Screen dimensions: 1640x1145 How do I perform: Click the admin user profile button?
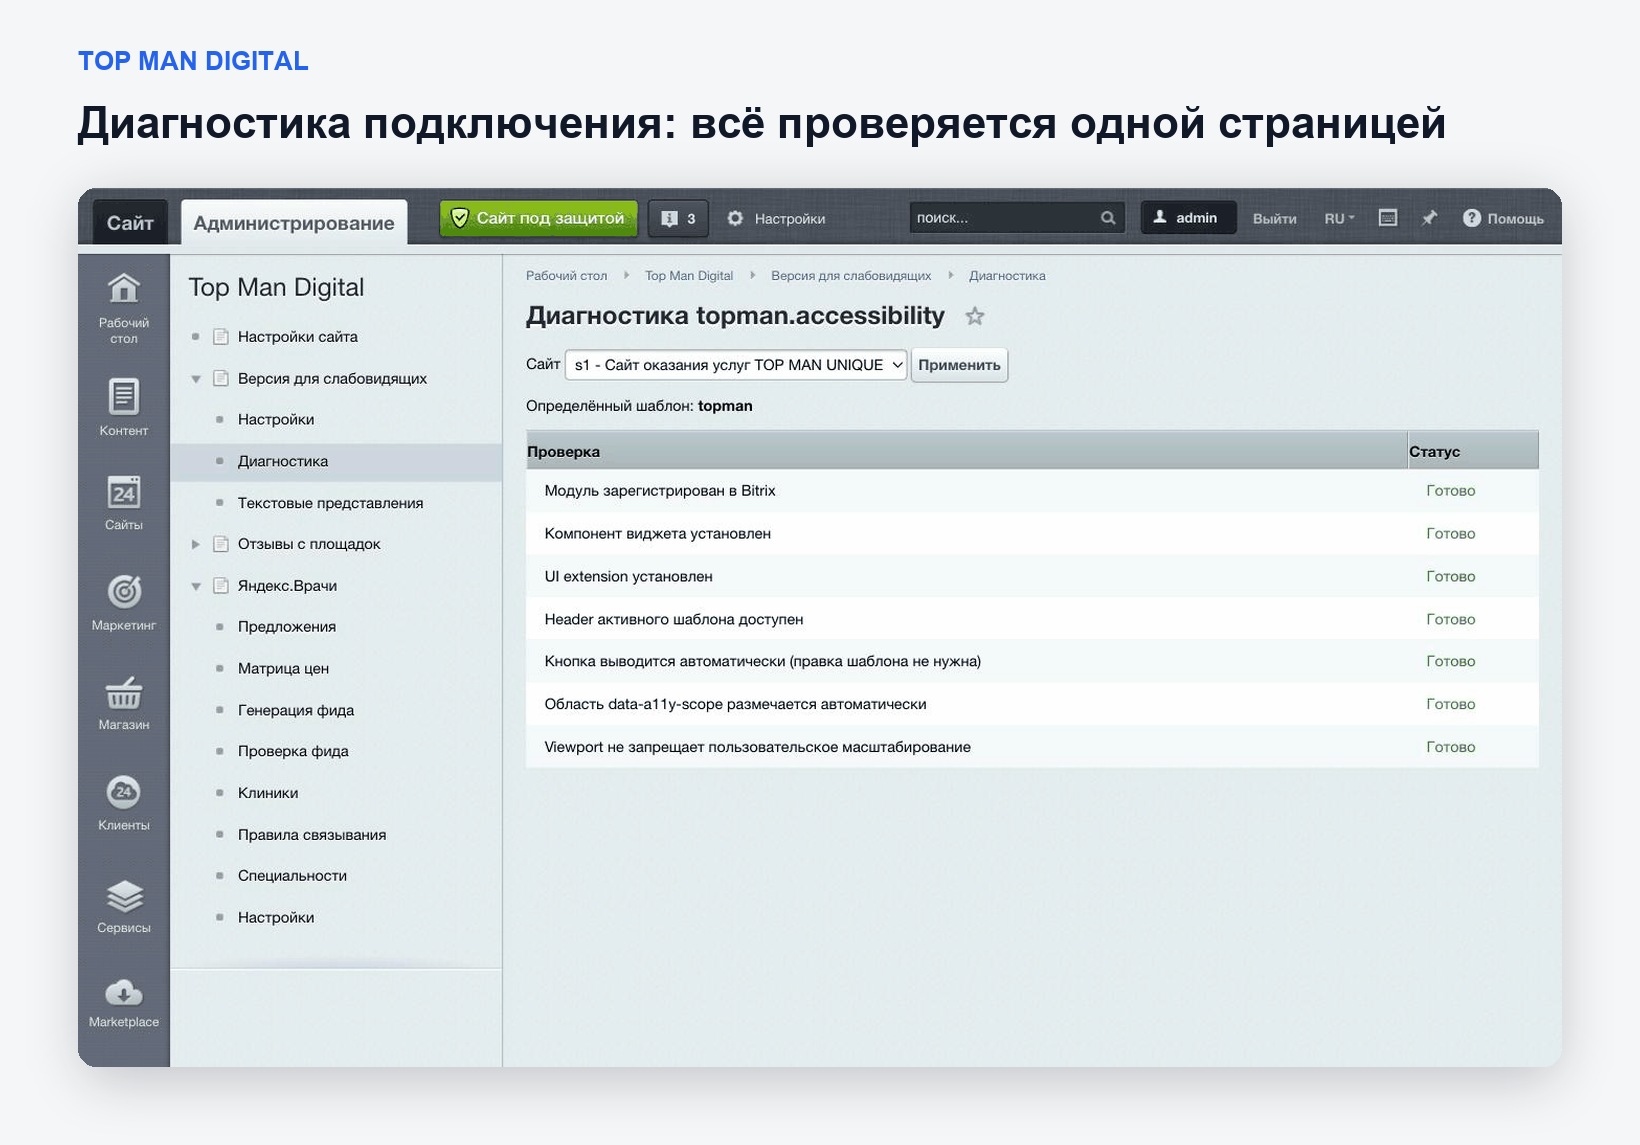pyautogui.click(x=1188, y=218)
